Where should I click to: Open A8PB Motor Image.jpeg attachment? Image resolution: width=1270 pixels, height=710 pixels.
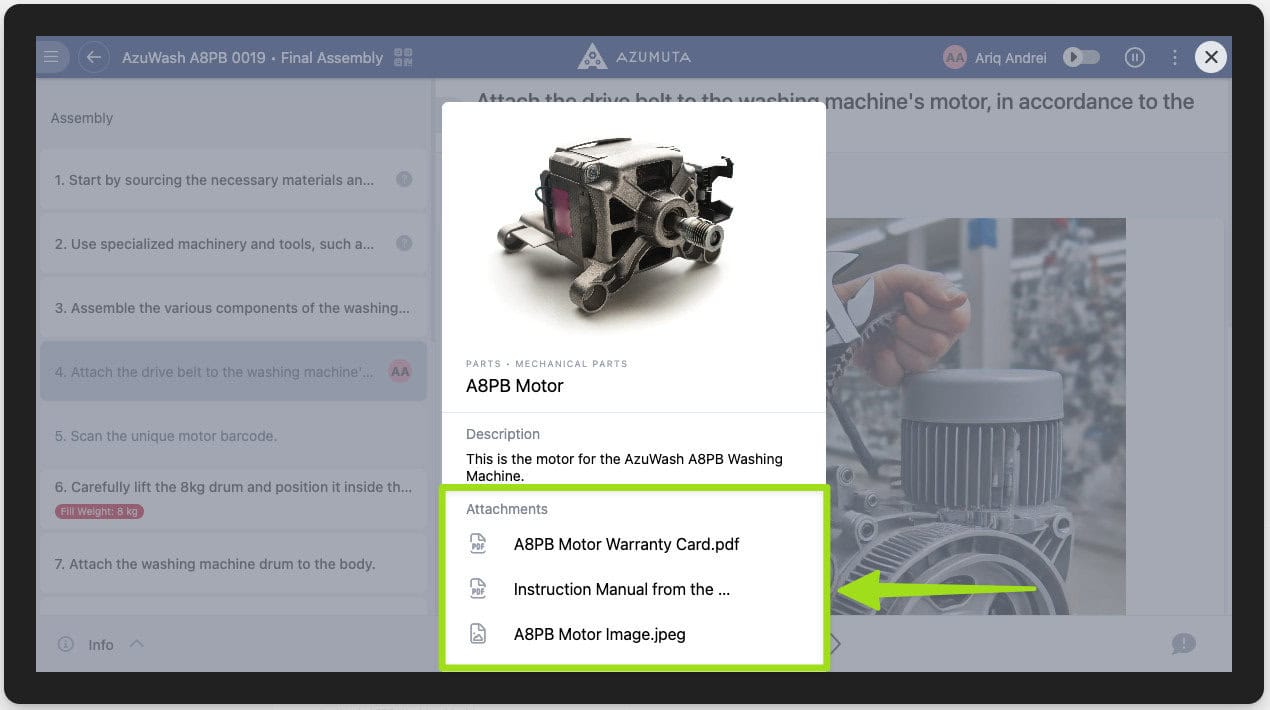click(599, 634)
